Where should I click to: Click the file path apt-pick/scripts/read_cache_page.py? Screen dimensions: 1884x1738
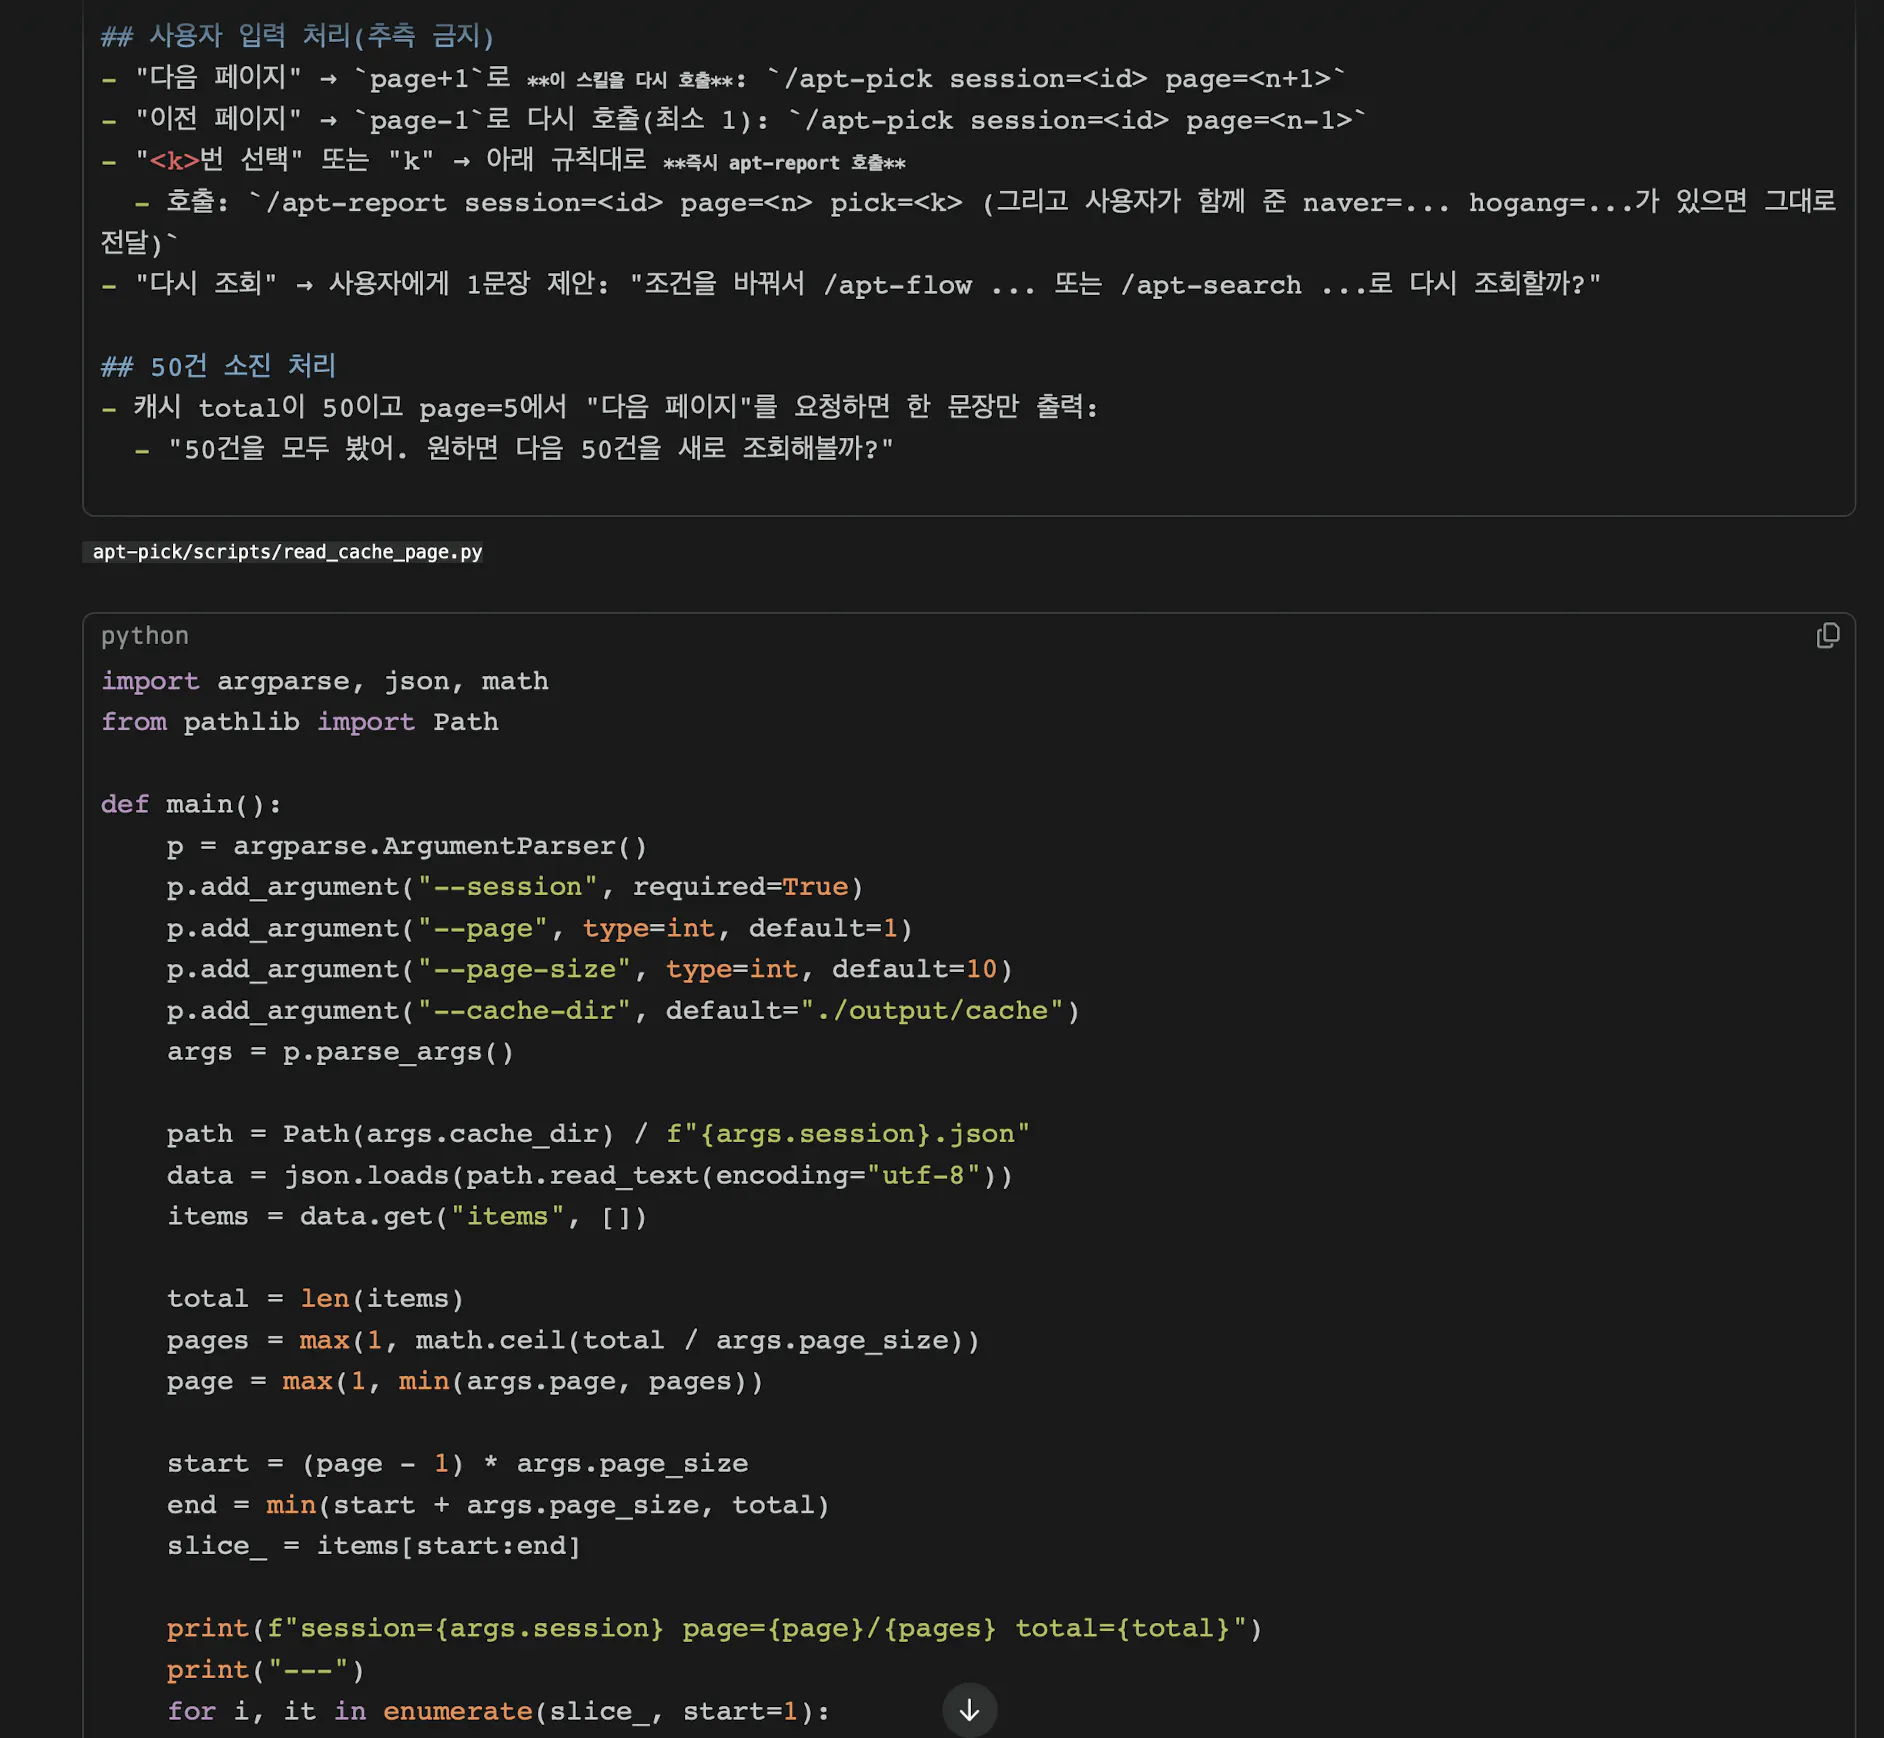pos(287,552)
